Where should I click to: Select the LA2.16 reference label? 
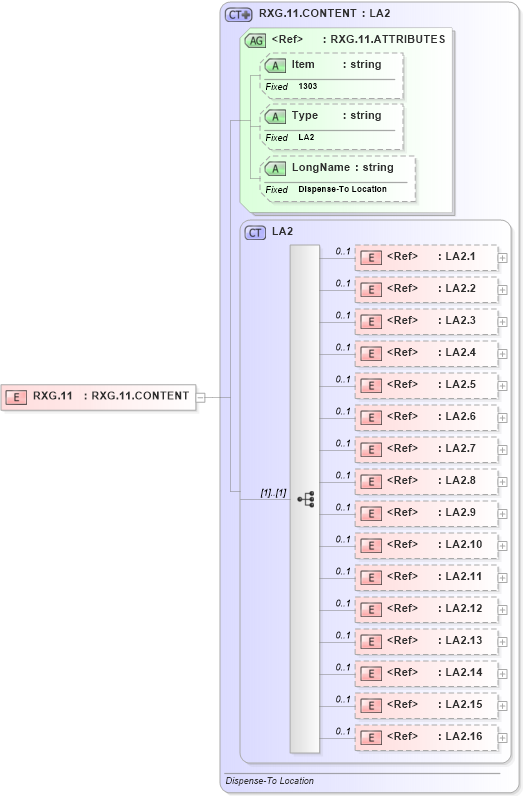pyautogui.click(x=464, y=736)
